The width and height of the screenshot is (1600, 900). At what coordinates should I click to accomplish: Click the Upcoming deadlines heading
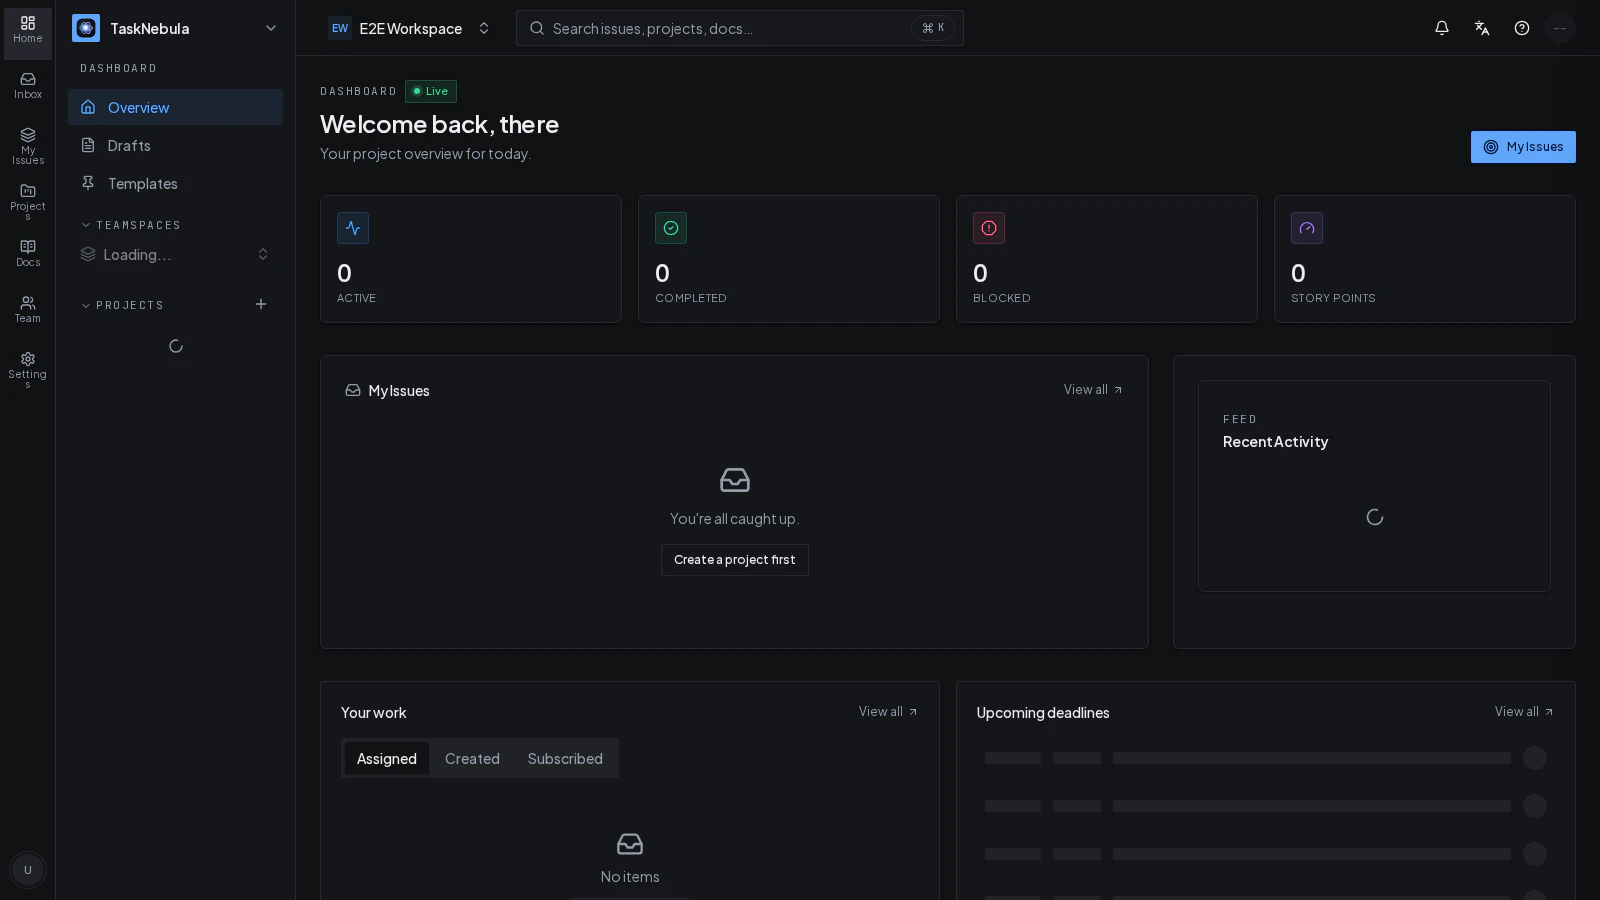click(1043, 712)
